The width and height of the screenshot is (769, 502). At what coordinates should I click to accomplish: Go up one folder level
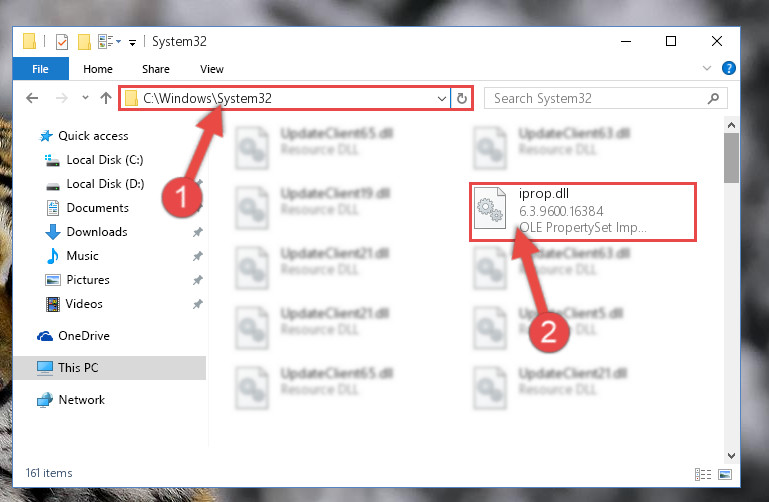(x=105, y=98)
